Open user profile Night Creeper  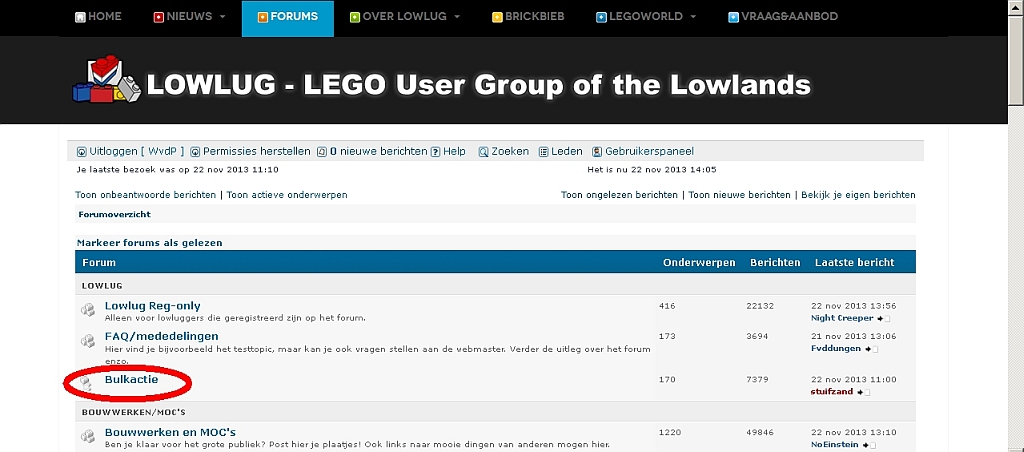click(842, 318)
